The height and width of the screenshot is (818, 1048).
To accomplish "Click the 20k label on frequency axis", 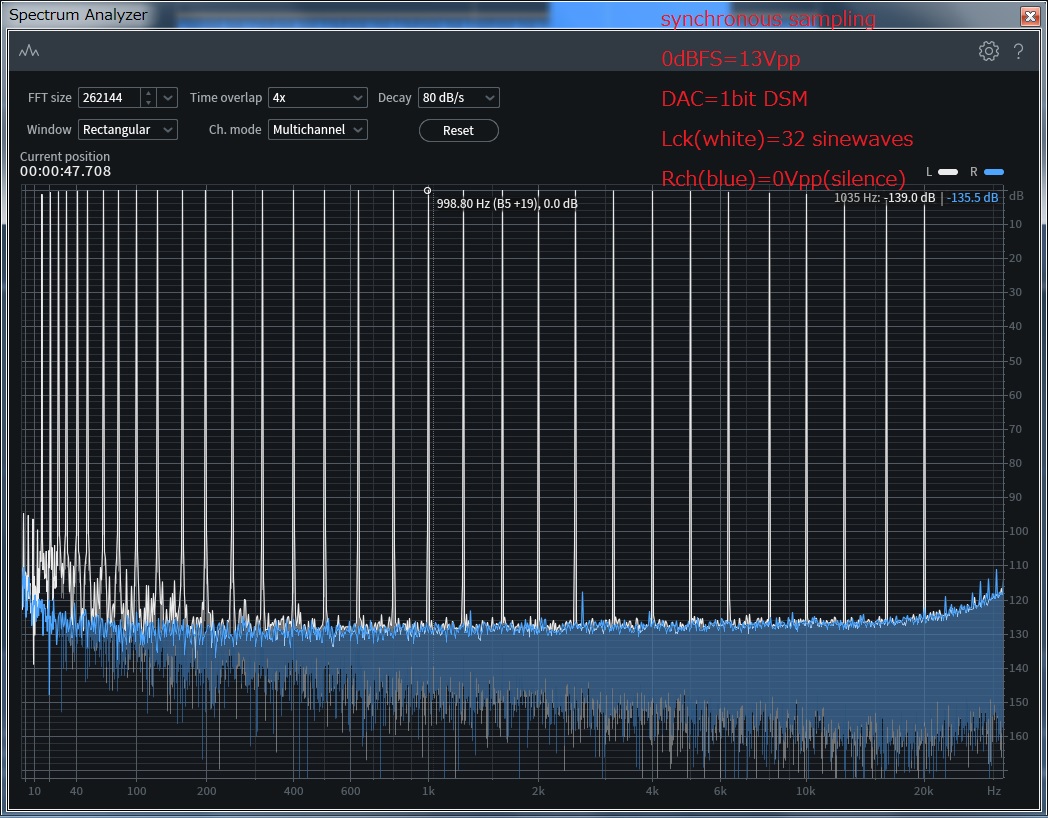I will (924, 791).
